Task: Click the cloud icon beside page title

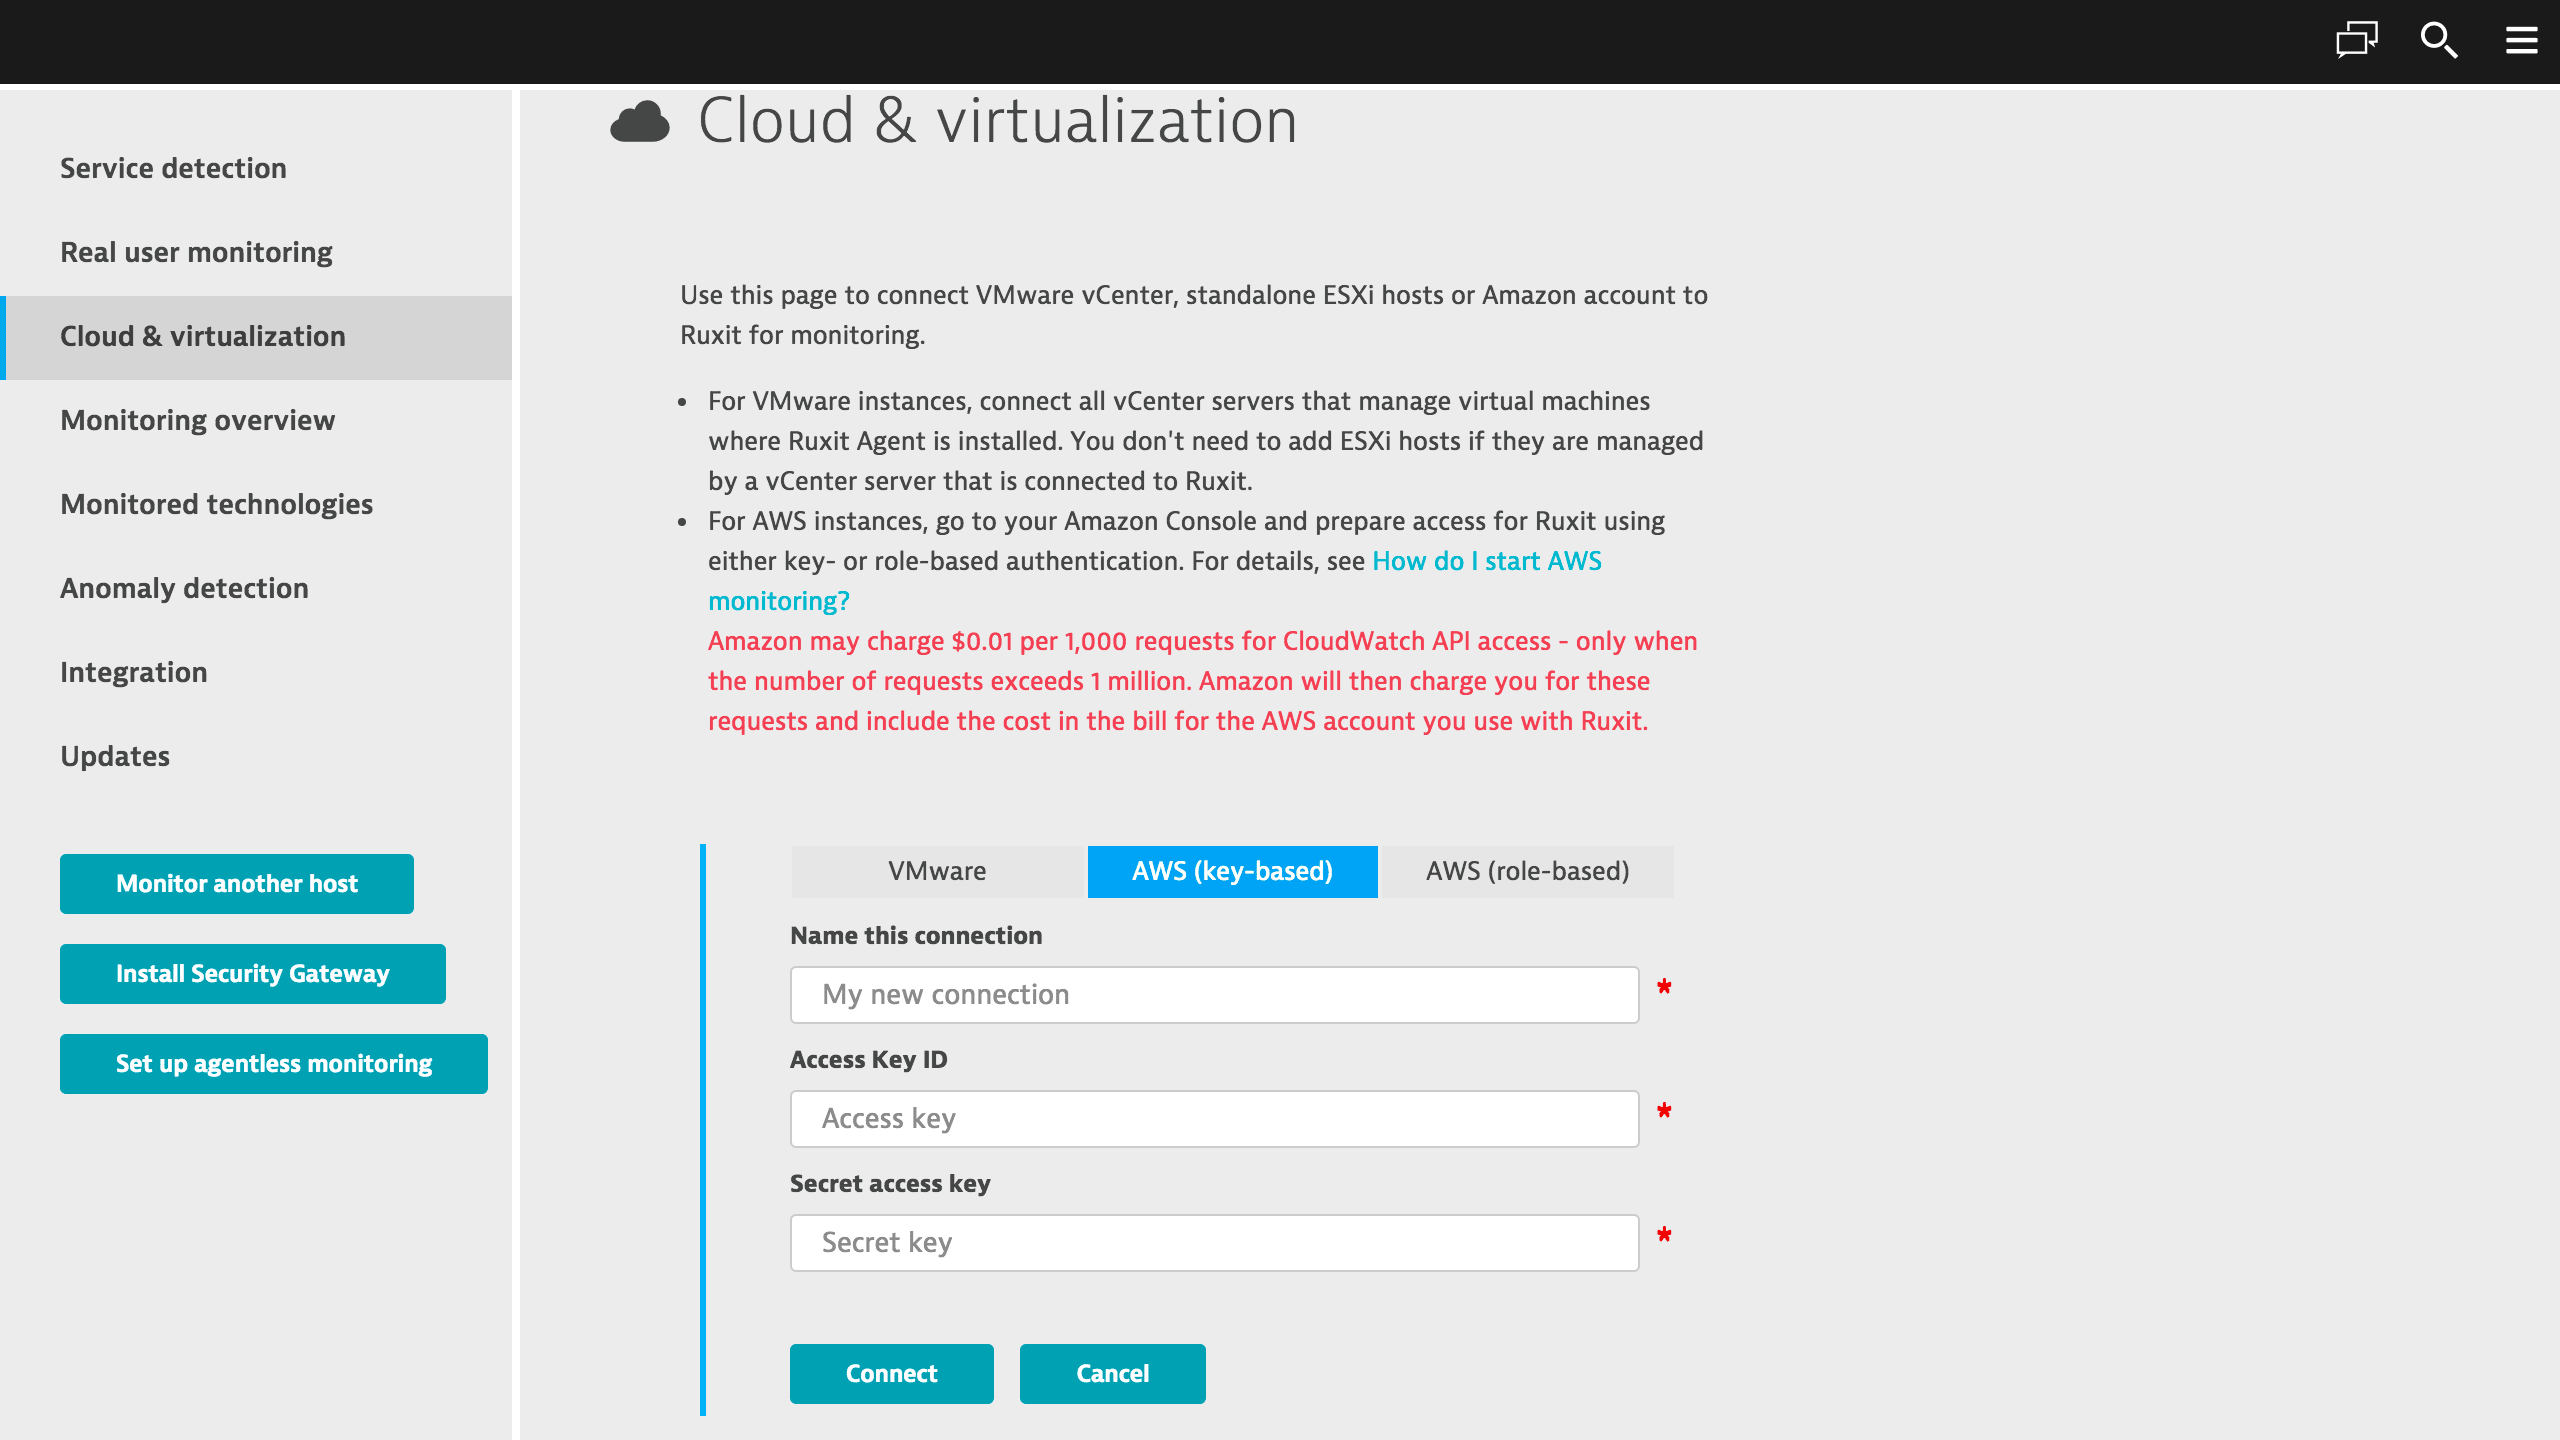Action: [x=640, y=122]
